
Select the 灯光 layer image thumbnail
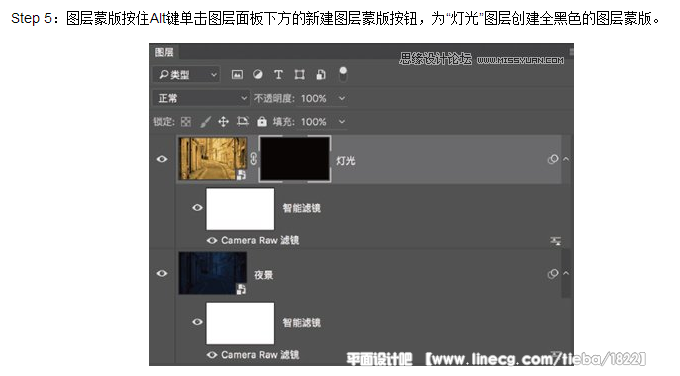212,159
